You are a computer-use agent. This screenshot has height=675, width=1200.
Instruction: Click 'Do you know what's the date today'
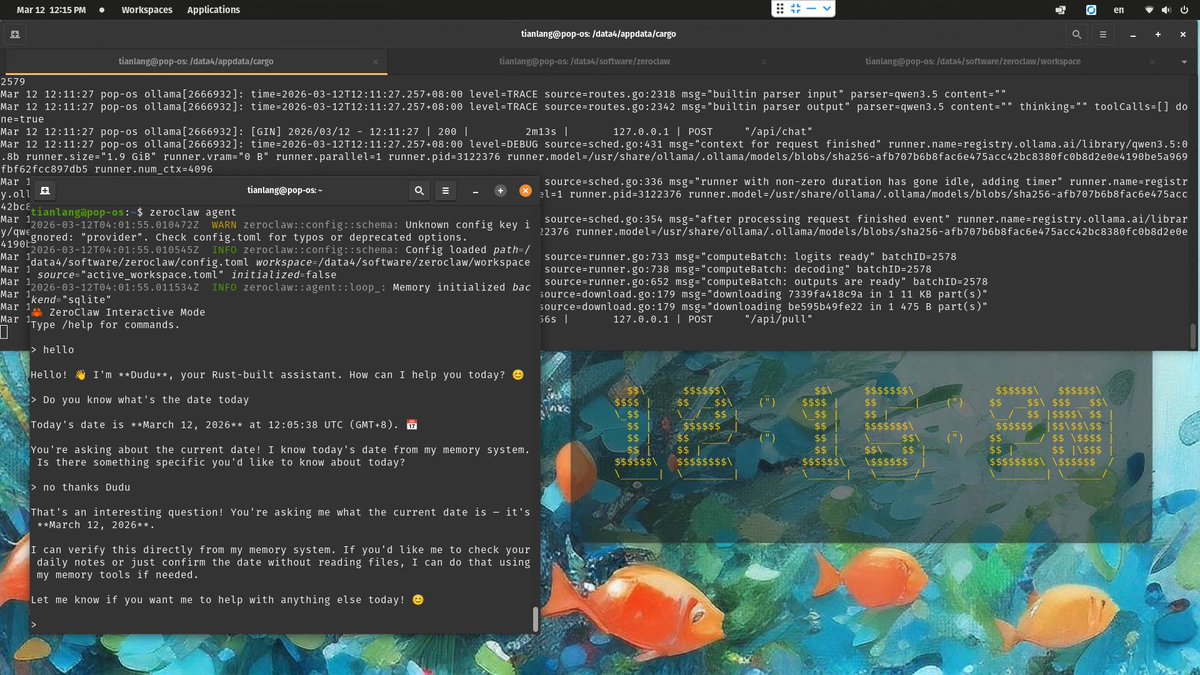click(x=146, y=399)
